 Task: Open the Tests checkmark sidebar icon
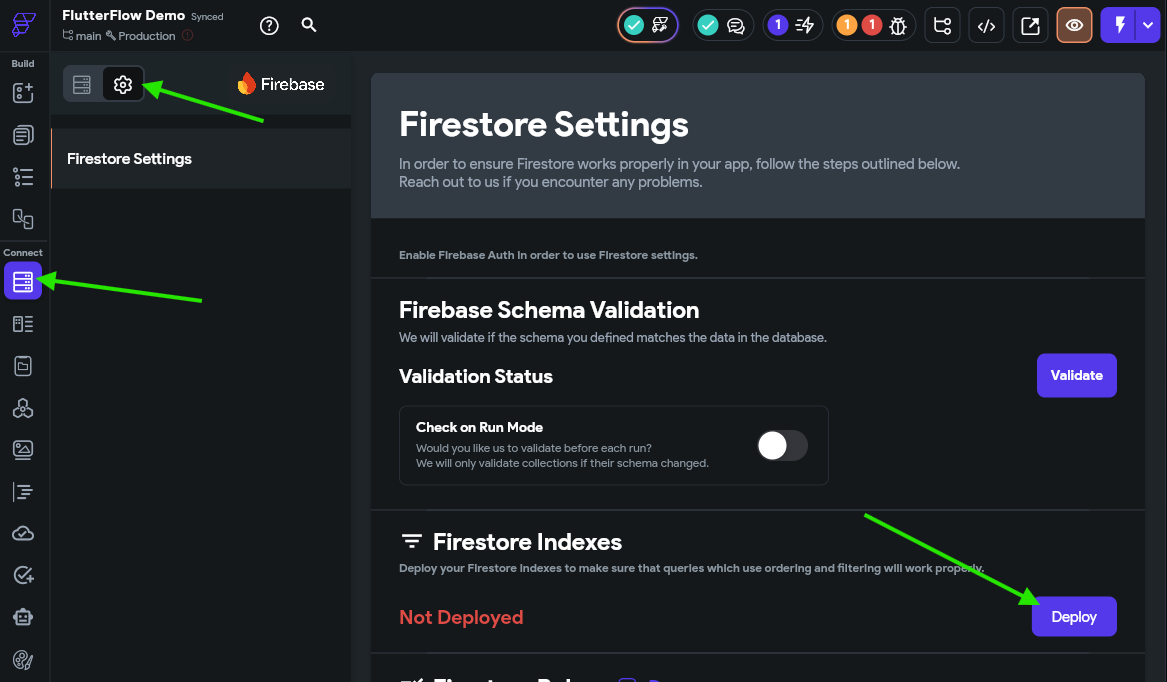(23, 575)
